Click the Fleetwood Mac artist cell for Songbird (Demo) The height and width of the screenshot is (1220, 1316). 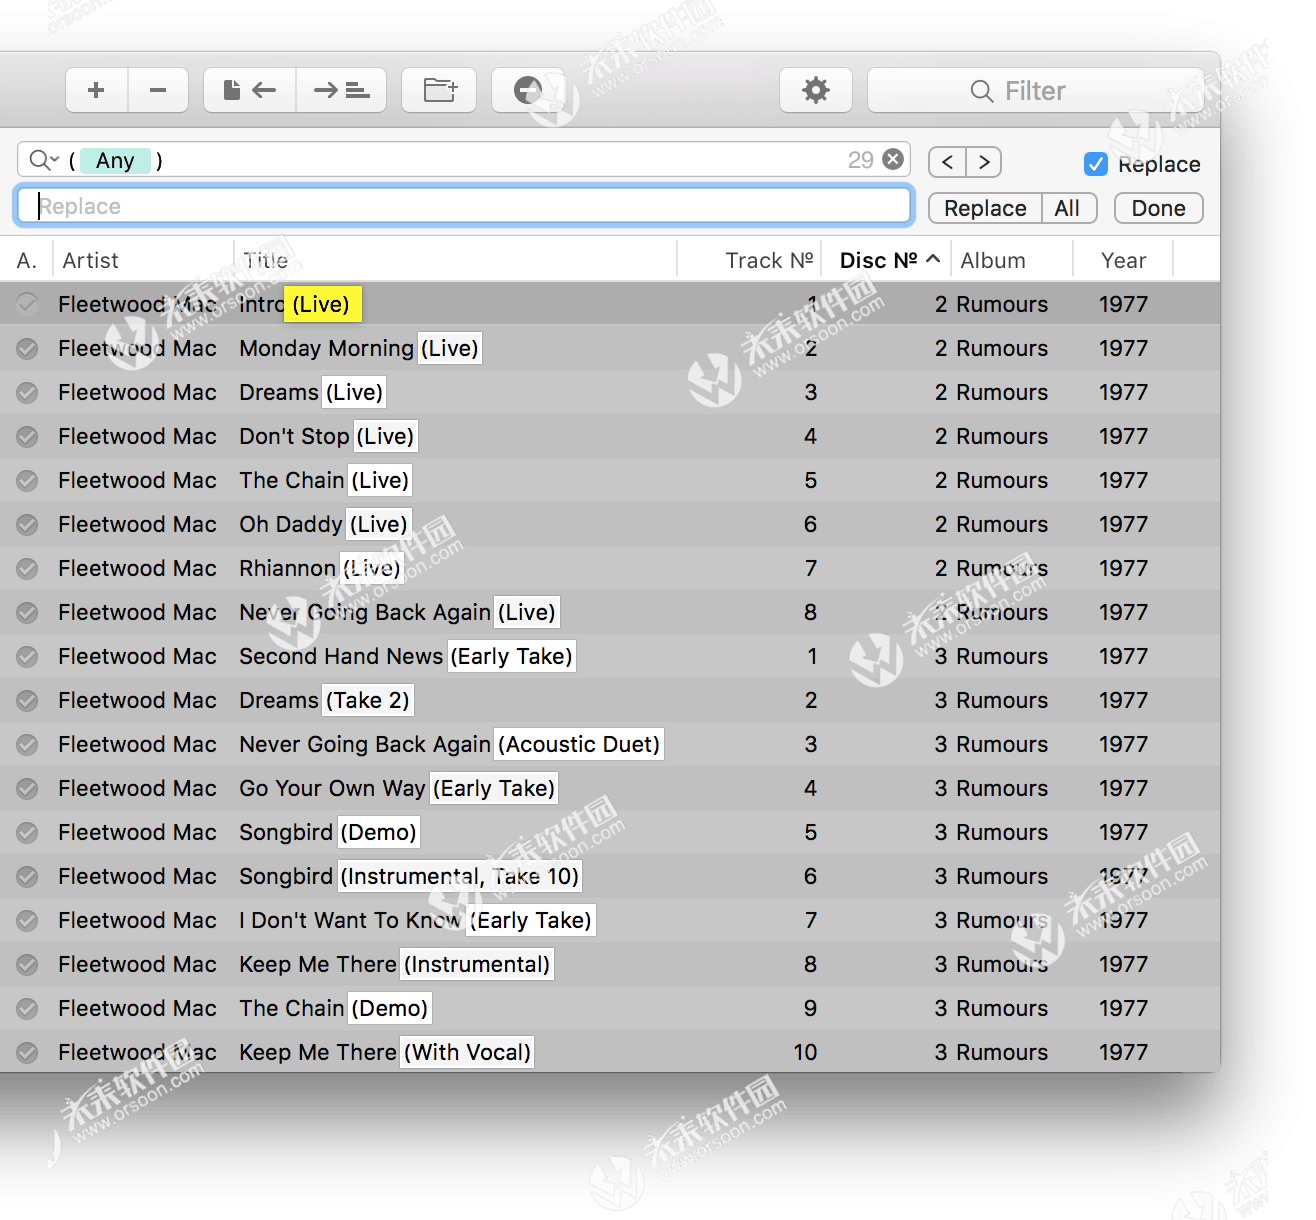coord(137,832)
